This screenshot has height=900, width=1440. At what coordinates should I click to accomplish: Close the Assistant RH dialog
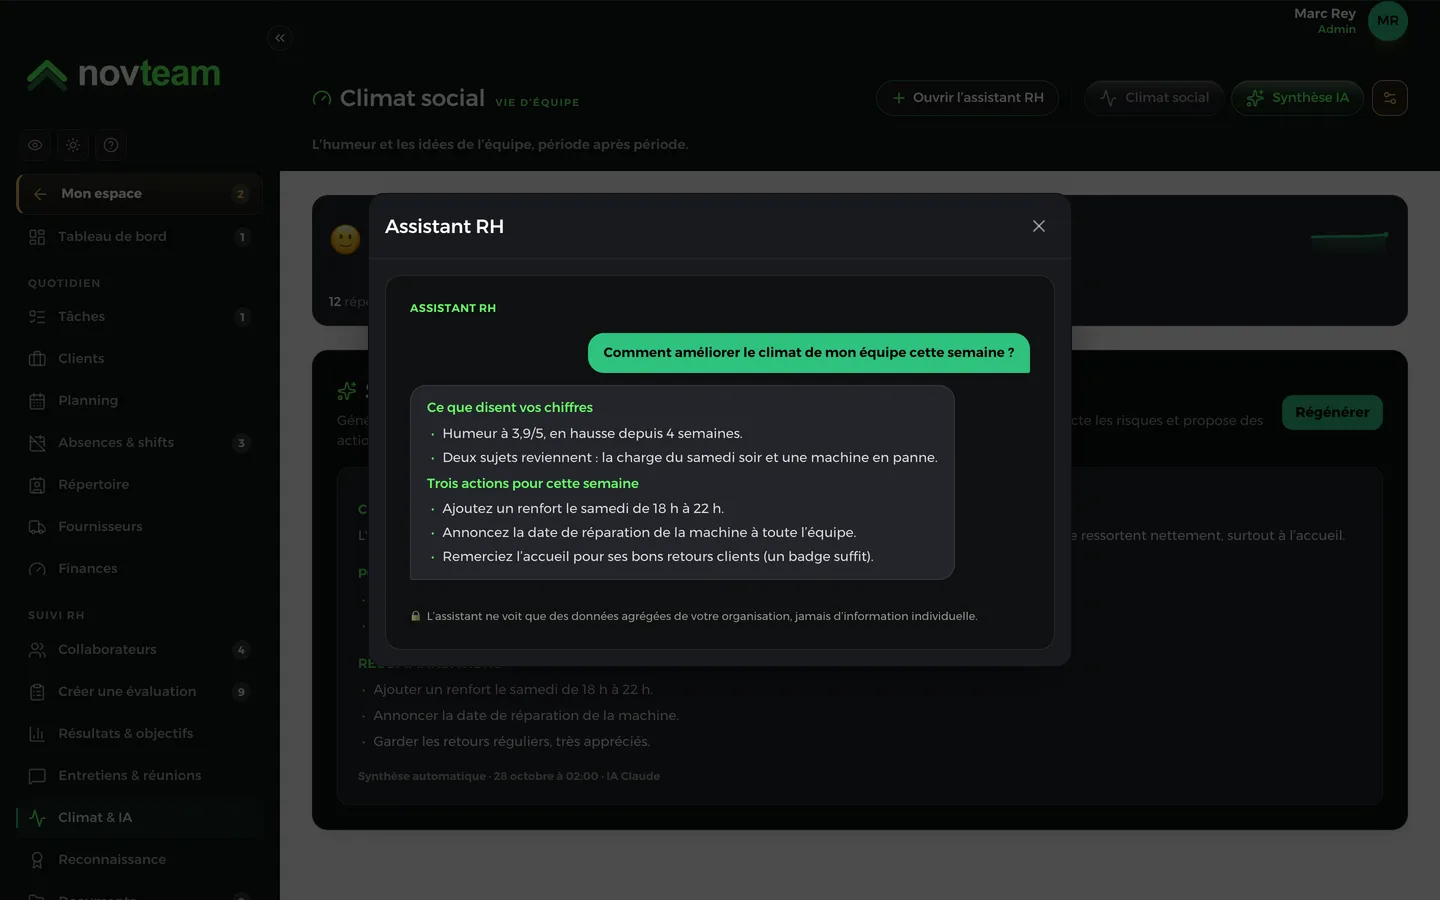point(1039,226)
